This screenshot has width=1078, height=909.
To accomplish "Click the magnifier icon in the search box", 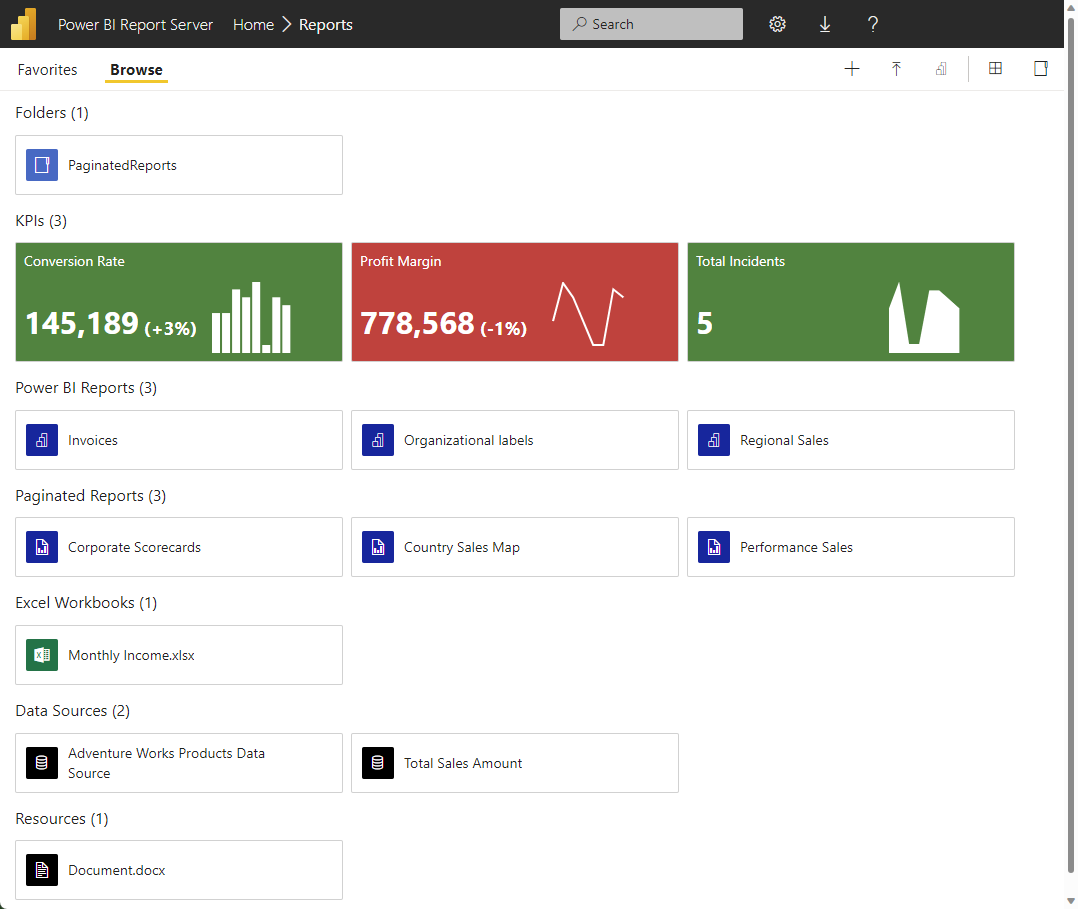I will click(580, 23).
